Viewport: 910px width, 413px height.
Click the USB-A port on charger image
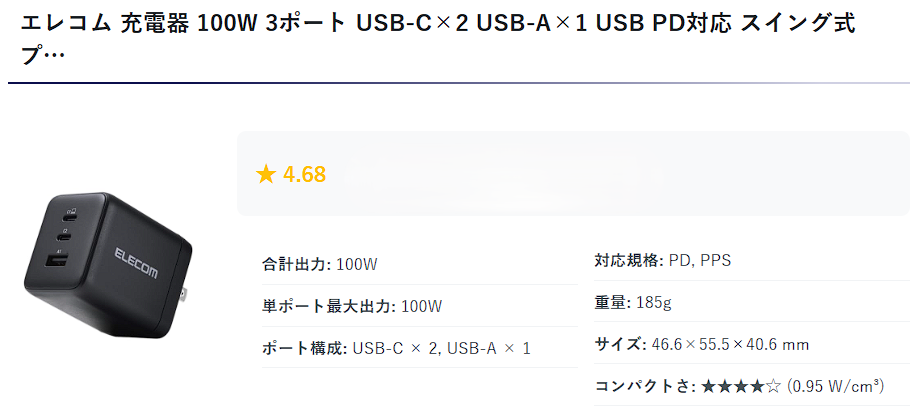coord(56,265)
